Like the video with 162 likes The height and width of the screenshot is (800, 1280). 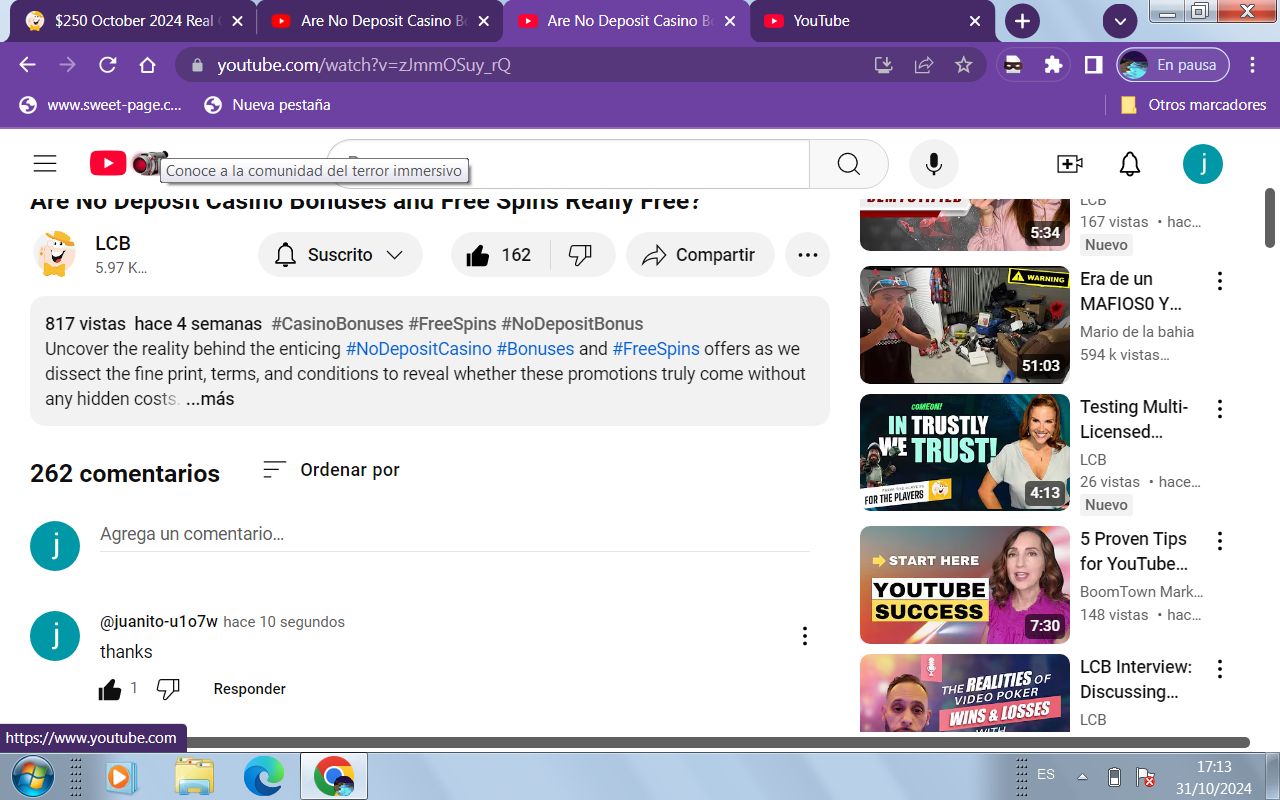(x=500, y=255)
